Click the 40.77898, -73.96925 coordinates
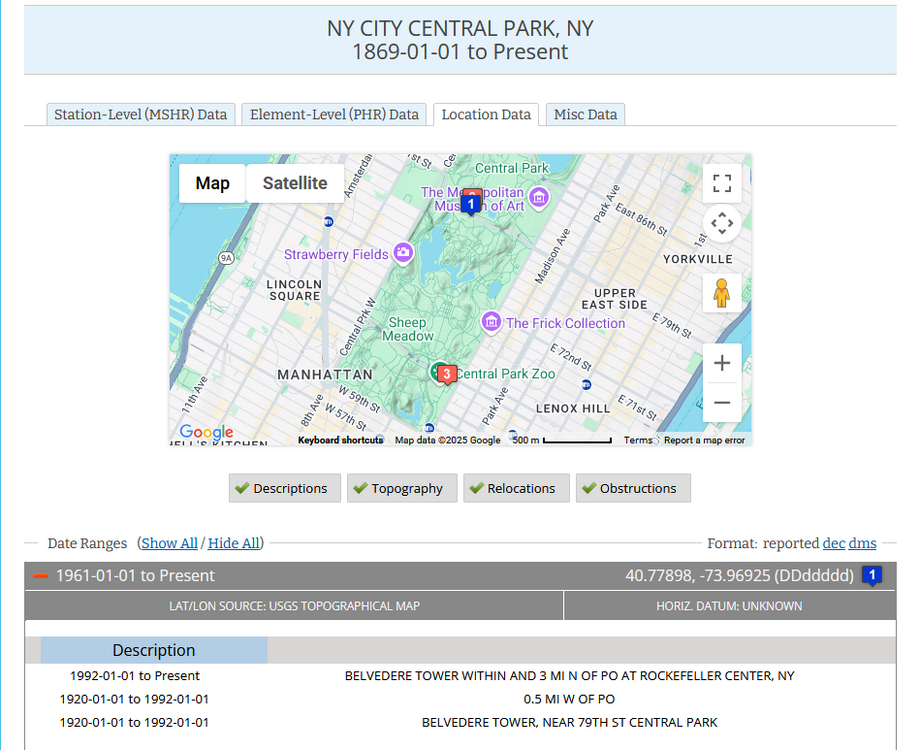 click(739, 576)
